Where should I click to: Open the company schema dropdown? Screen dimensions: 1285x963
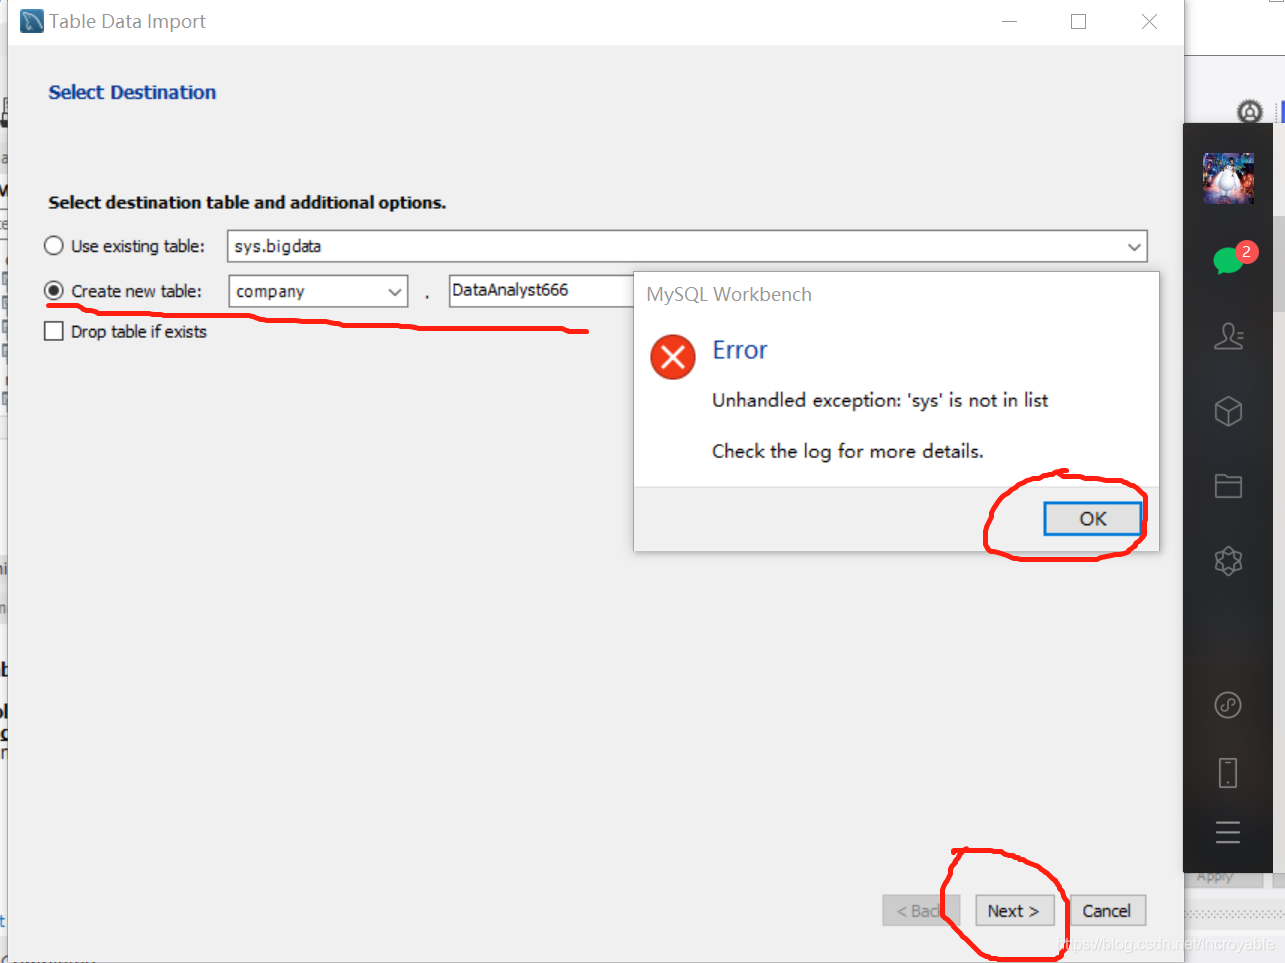[x=318, y=291]
